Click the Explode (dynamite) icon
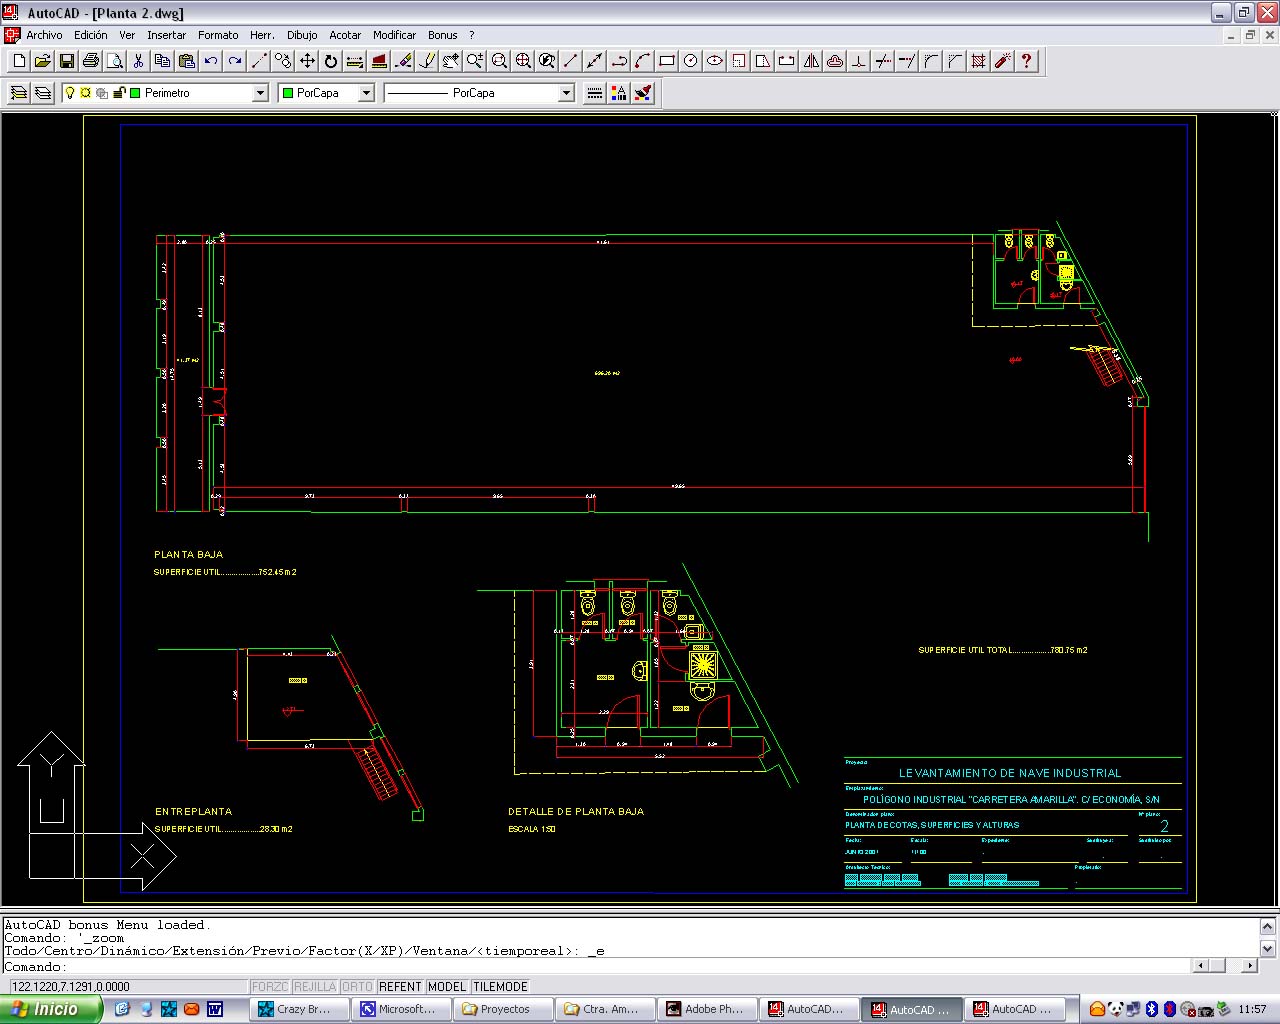 [1002, 61]
